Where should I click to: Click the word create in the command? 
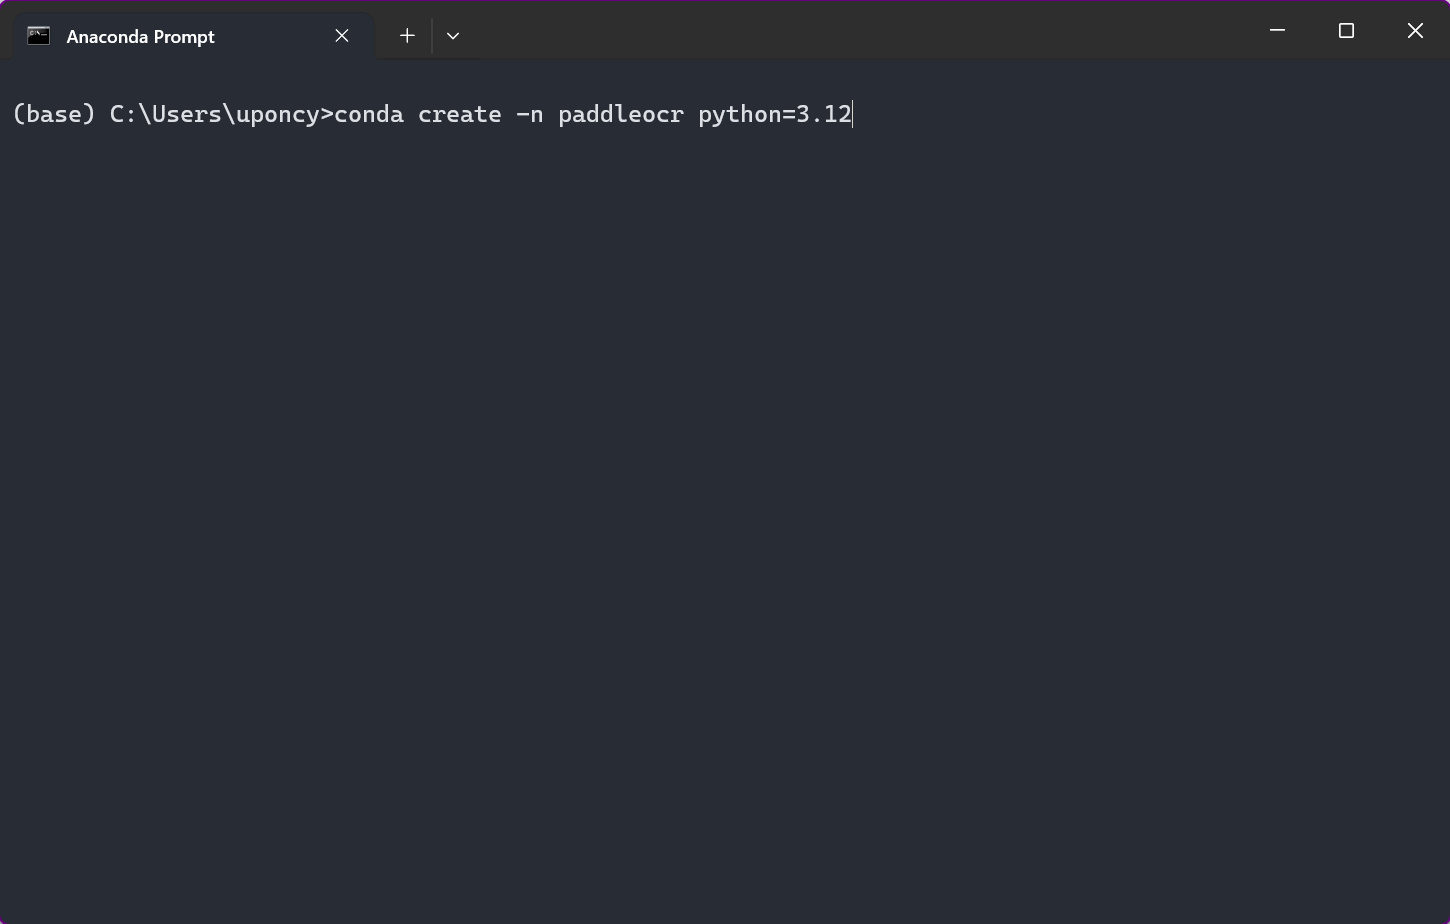coord(460,115)
